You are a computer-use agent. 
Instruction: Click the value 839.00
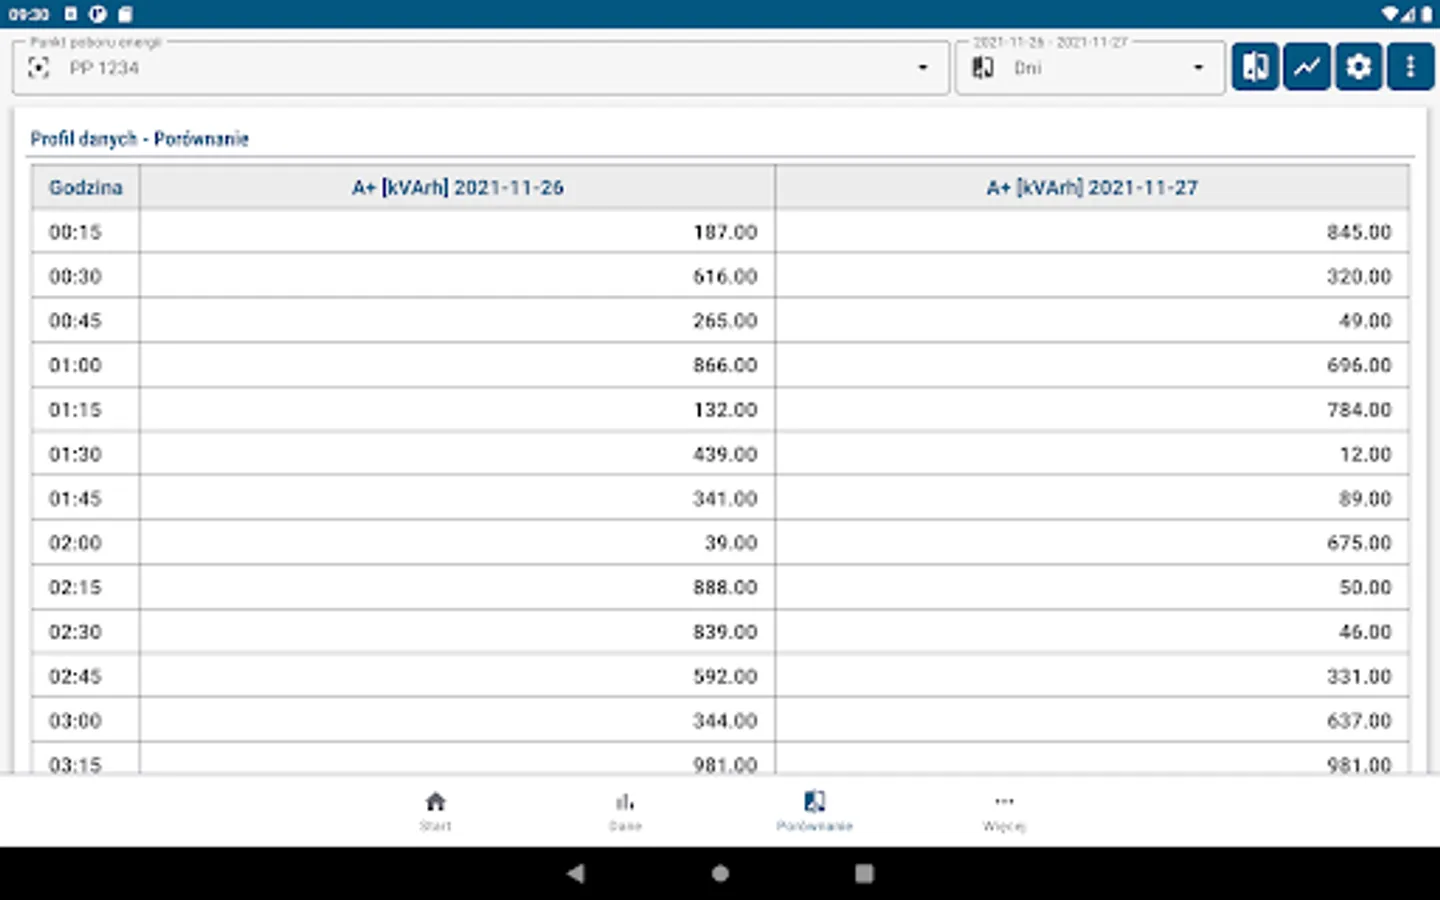click(725, 632)
